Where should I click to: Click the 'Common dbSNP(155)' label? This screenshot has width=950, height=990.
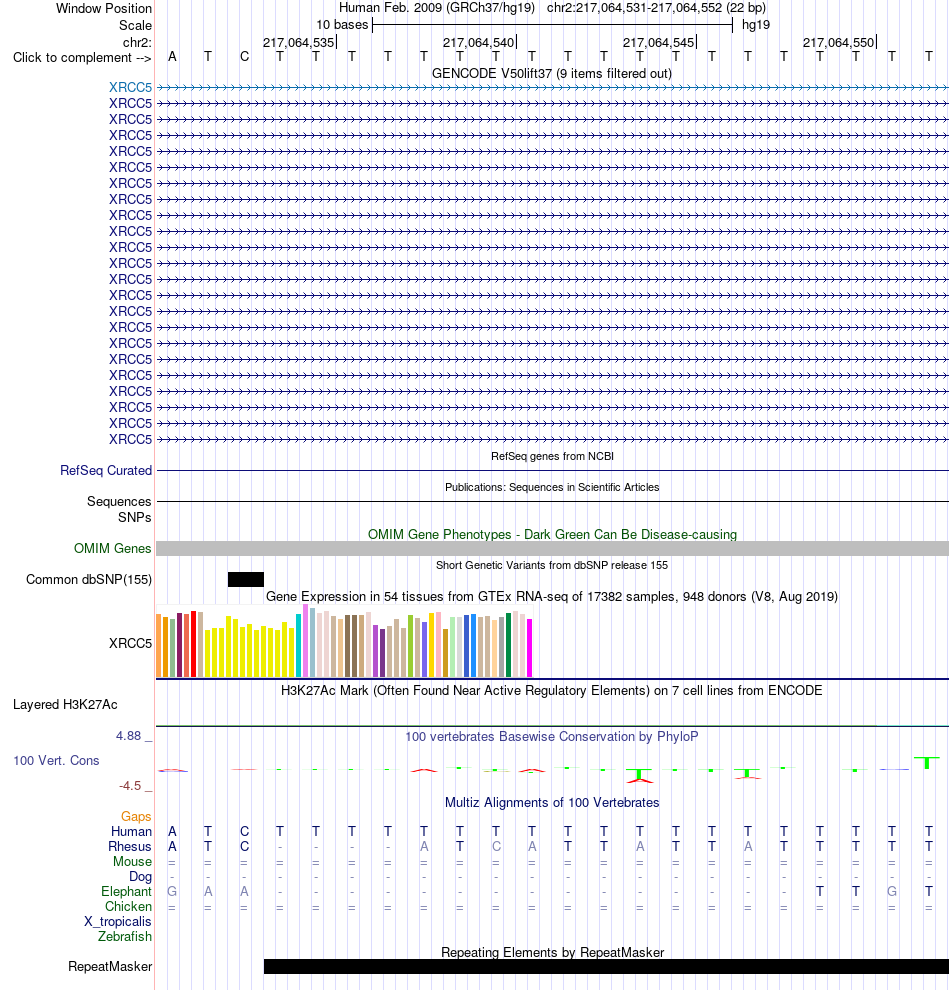pos(89,580)
